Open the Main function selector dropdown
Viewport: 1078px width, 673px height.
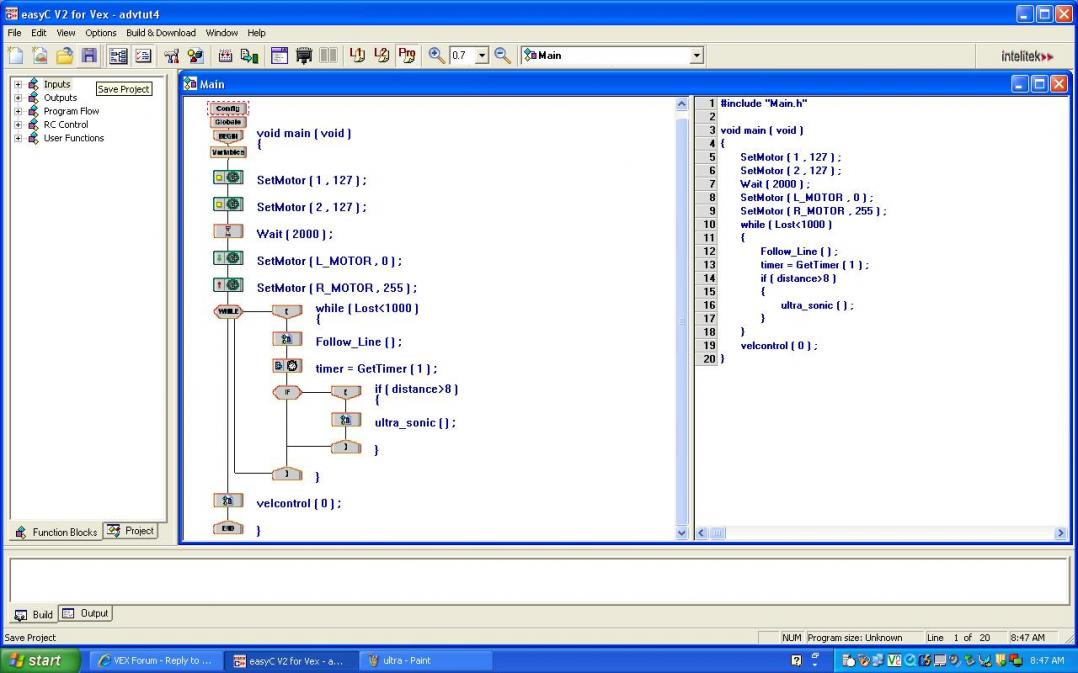(x=697, y=56)
